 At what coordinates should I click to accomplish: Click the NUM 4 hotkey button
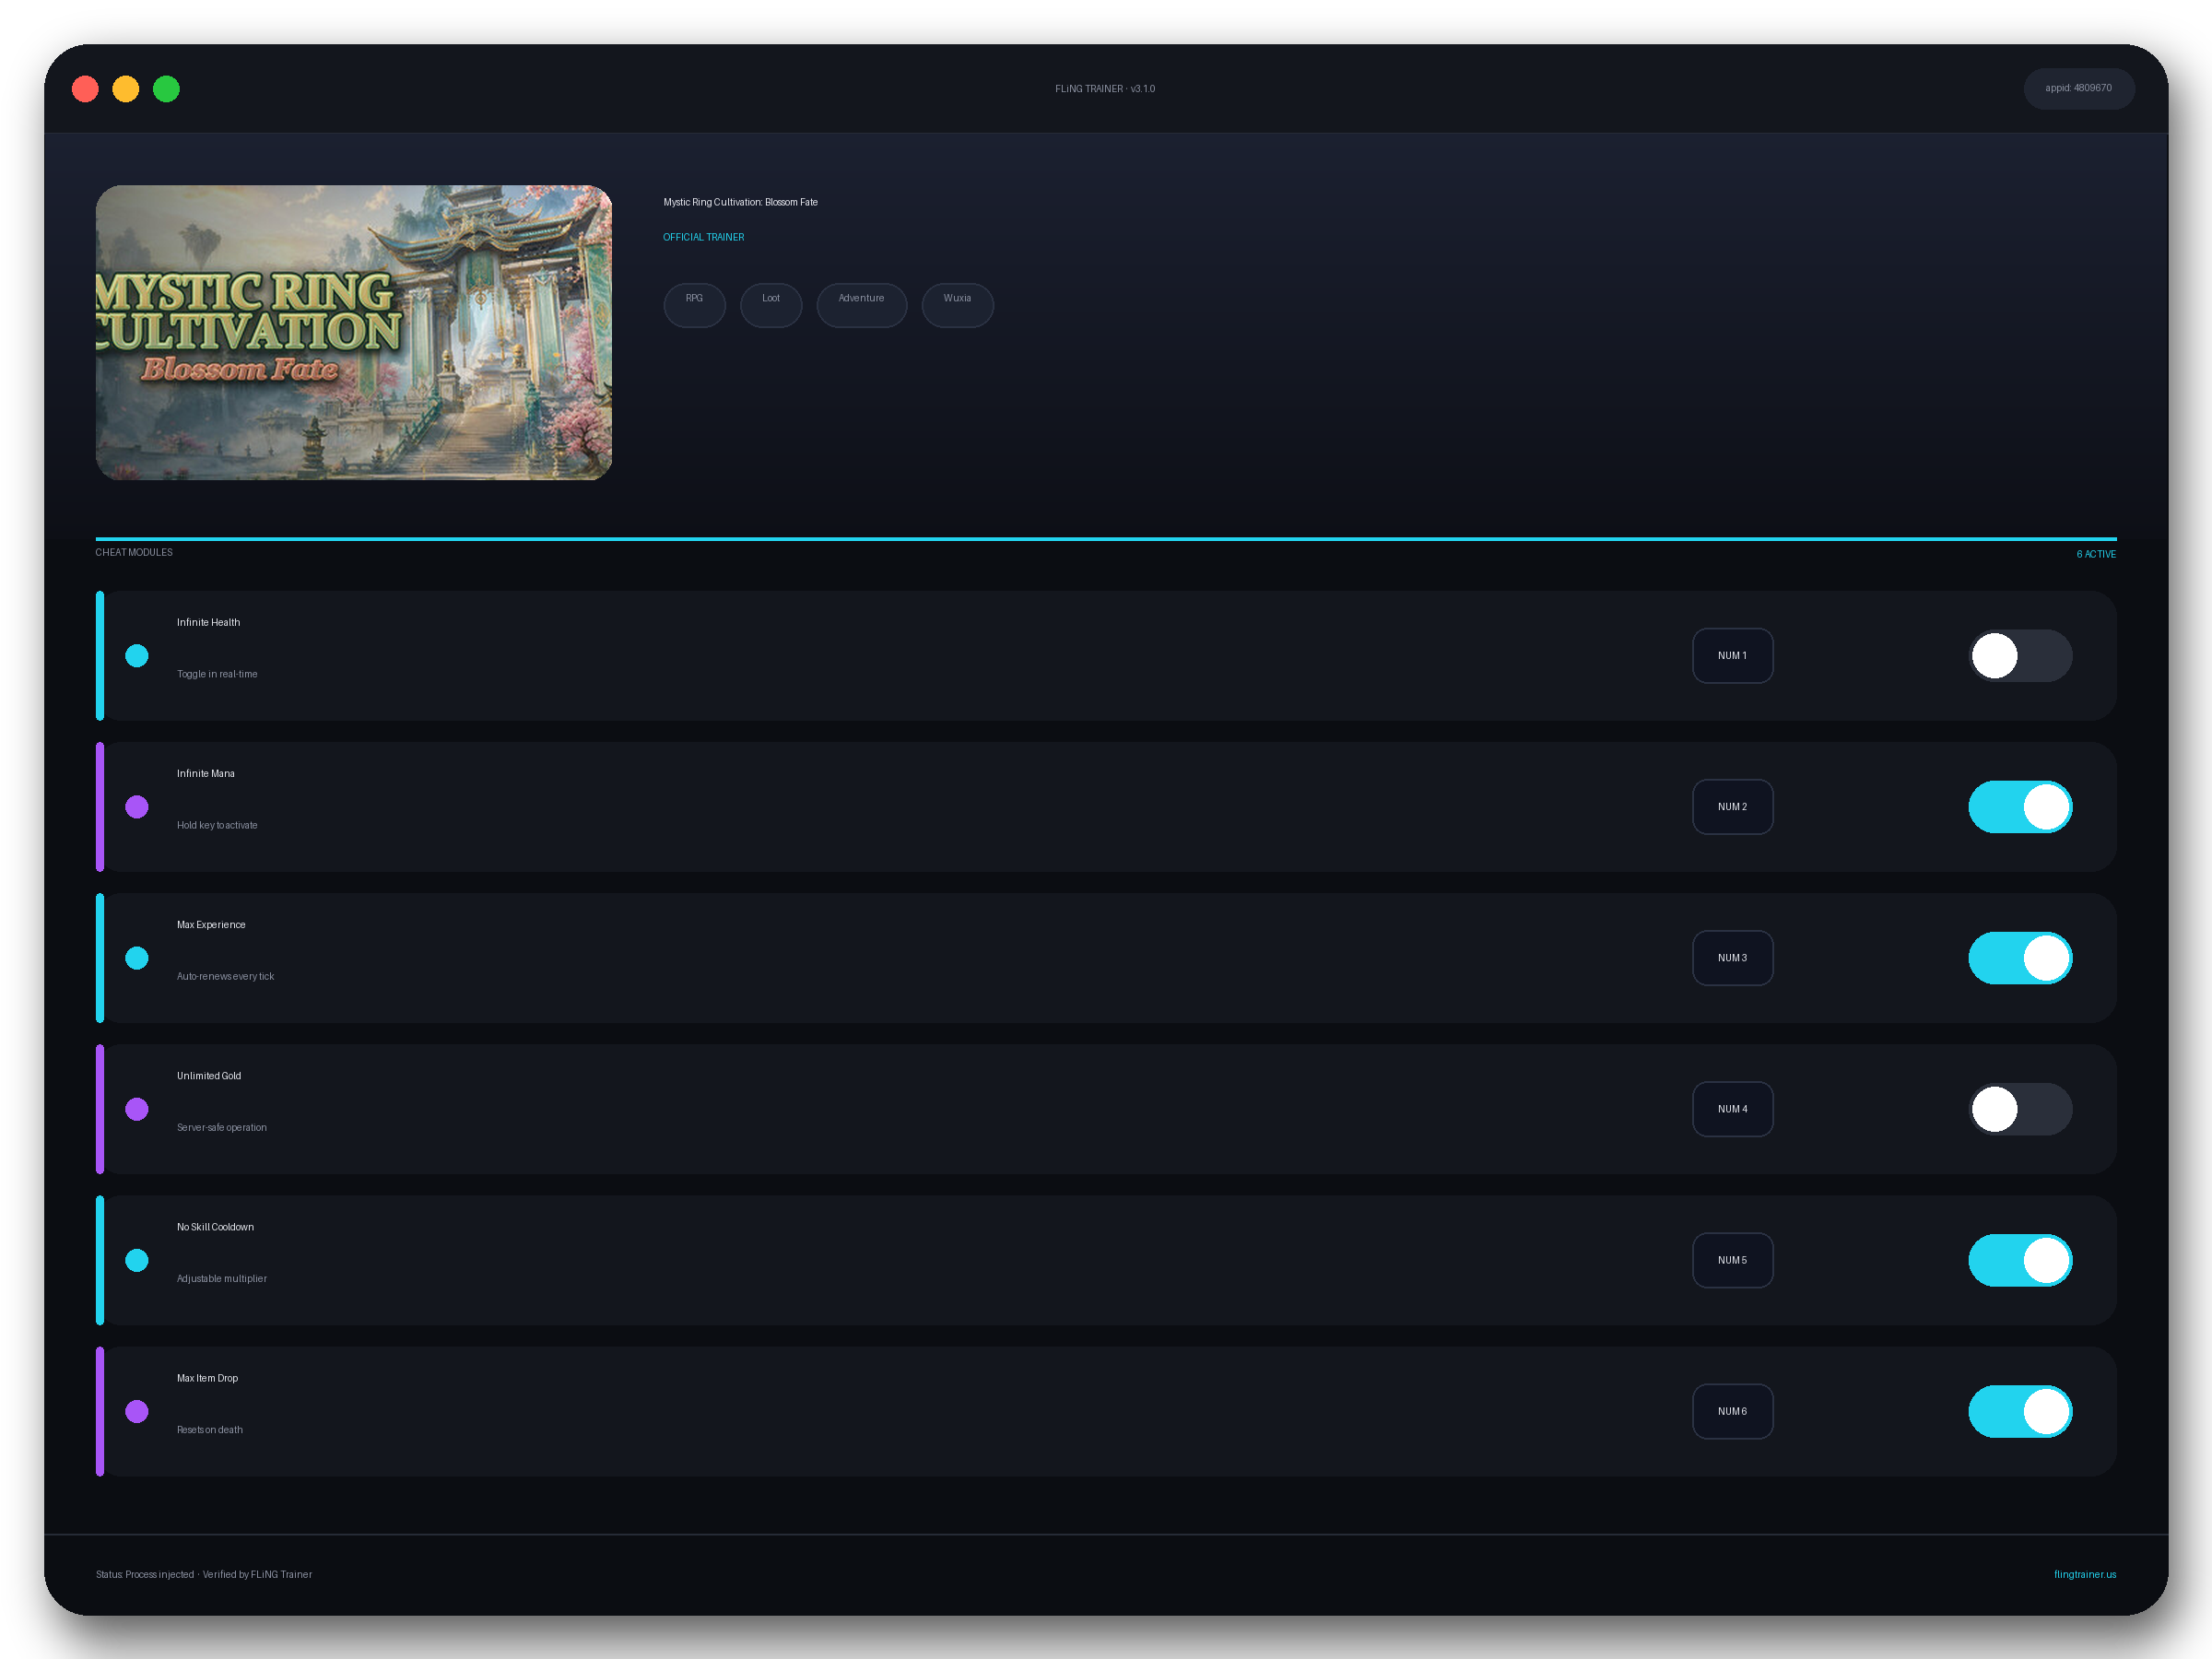1732,1109
